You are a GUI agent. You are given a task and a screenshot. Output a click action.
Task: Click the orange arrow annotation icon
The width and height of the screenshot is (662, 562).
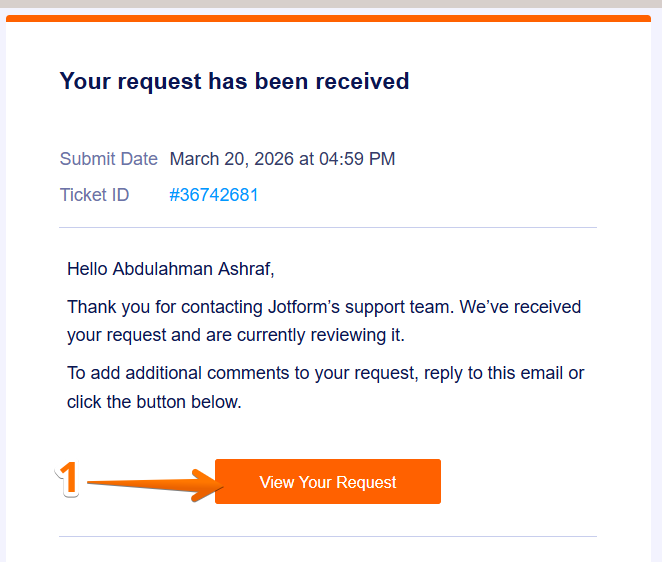(150, 485)
